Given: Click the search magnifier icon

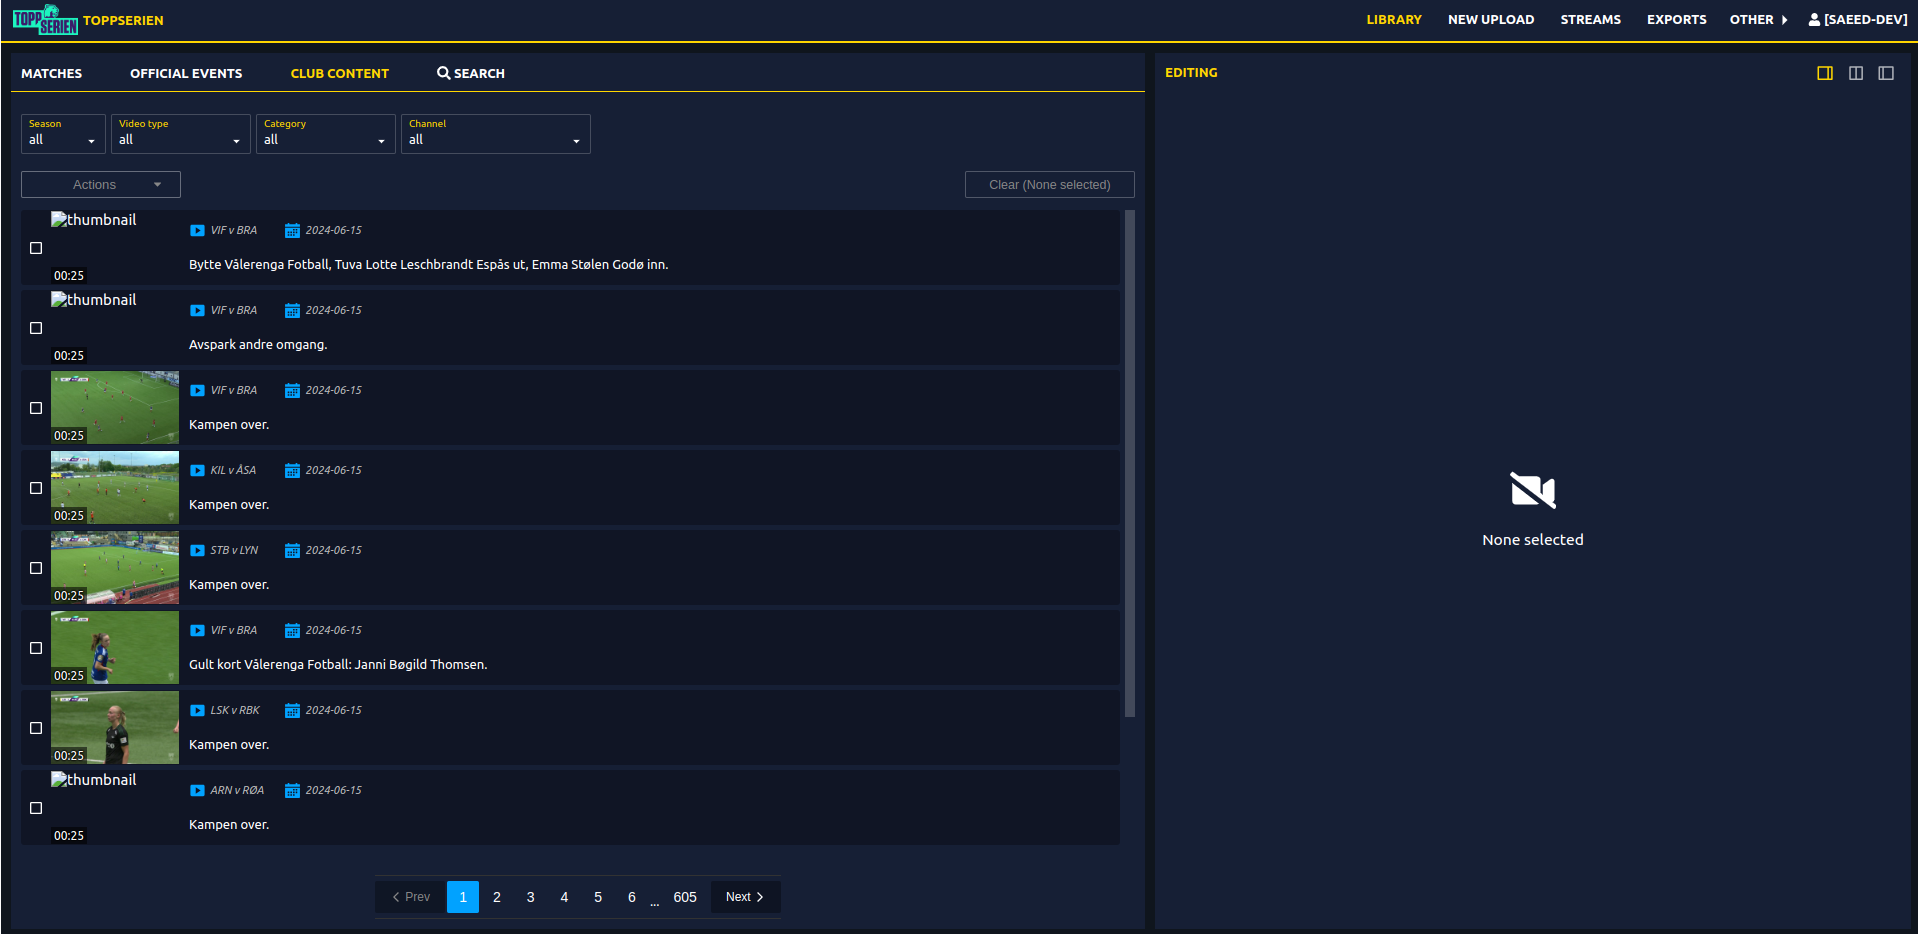Looking at the screenshot, I should [443, 73].
